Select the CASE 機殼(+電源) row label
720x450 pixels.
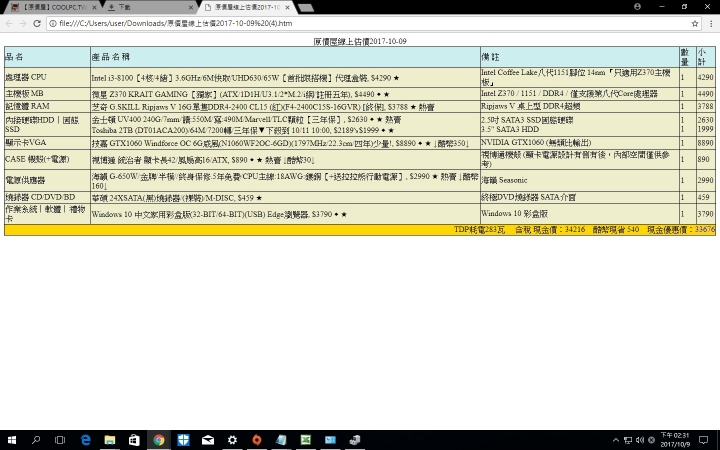coord(37,159)
